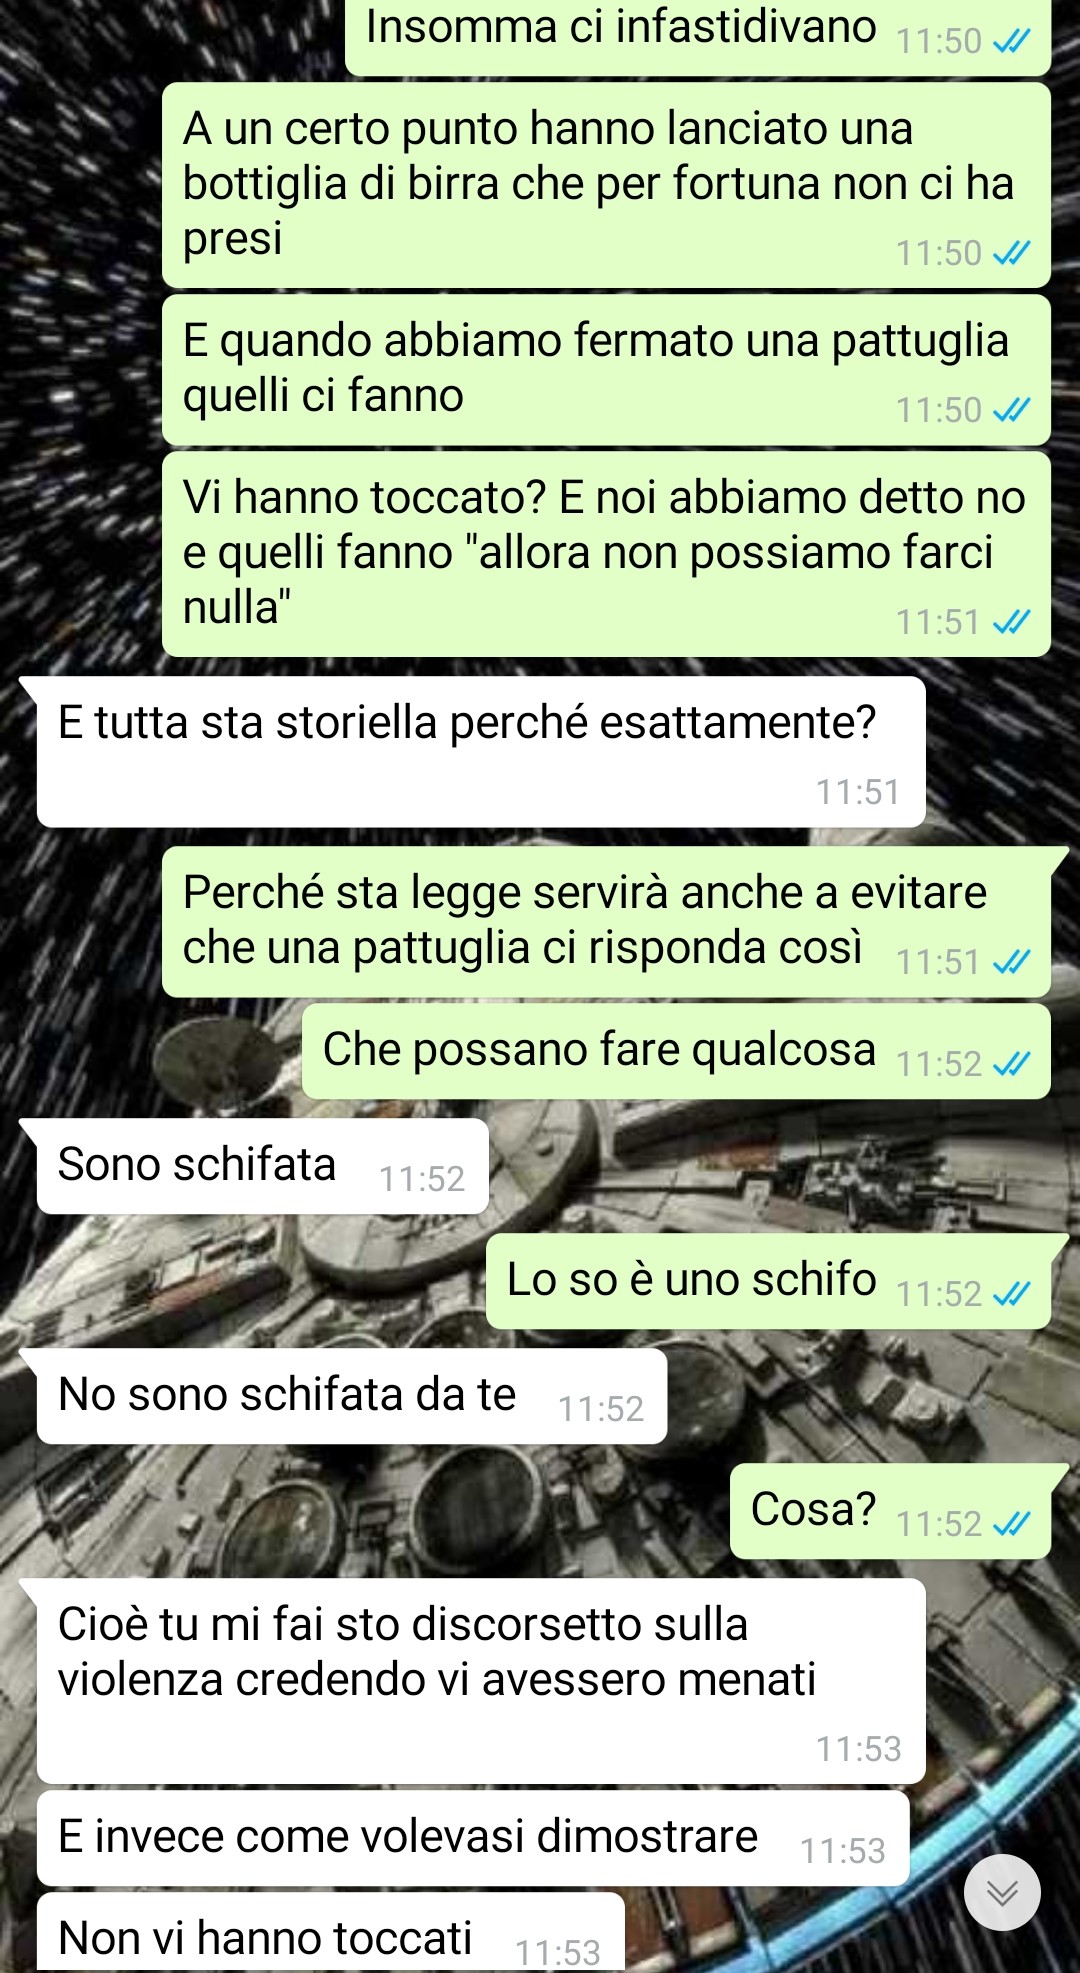Tap the read ticks on "Vi hanno toccato?" message

click(x=1011, y=622)
